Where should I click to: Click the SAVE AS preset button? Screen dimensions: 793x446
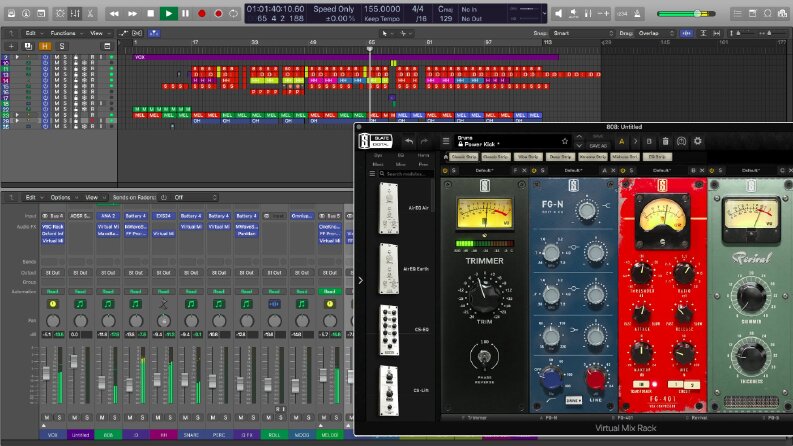[598, 146]
